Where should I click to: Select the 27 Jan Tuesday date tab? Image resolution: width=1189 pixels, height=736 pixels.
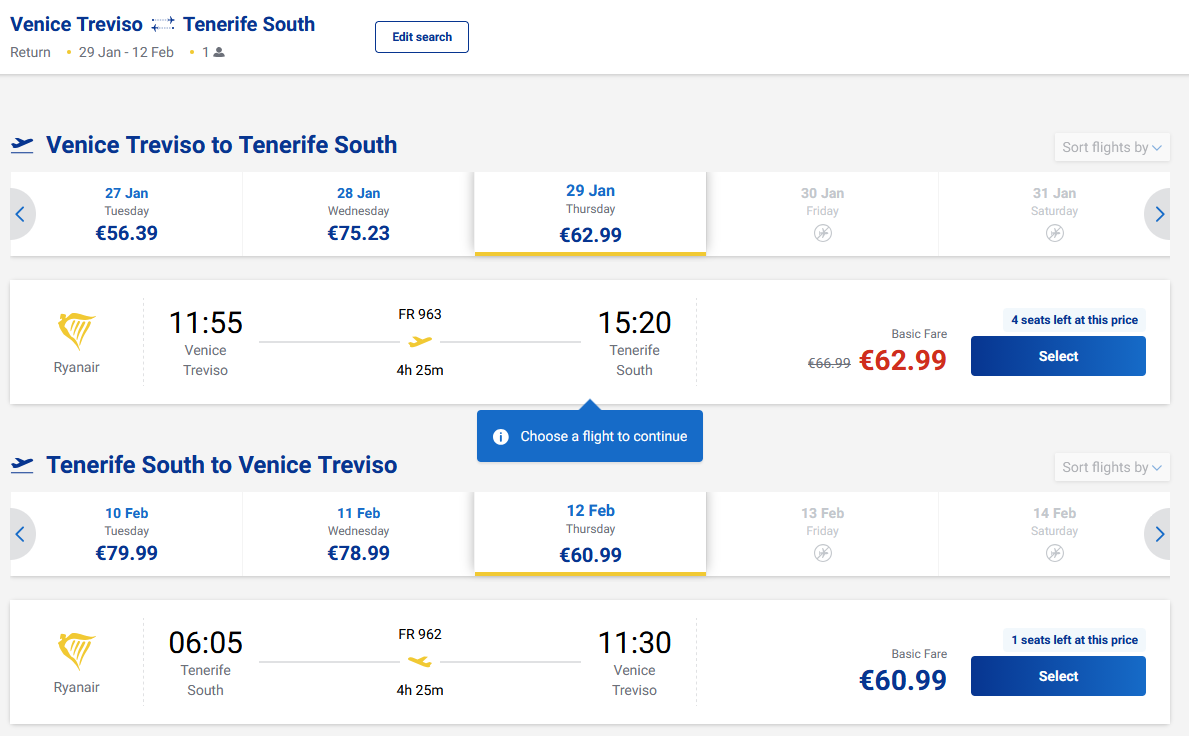[x=127, y=214]
